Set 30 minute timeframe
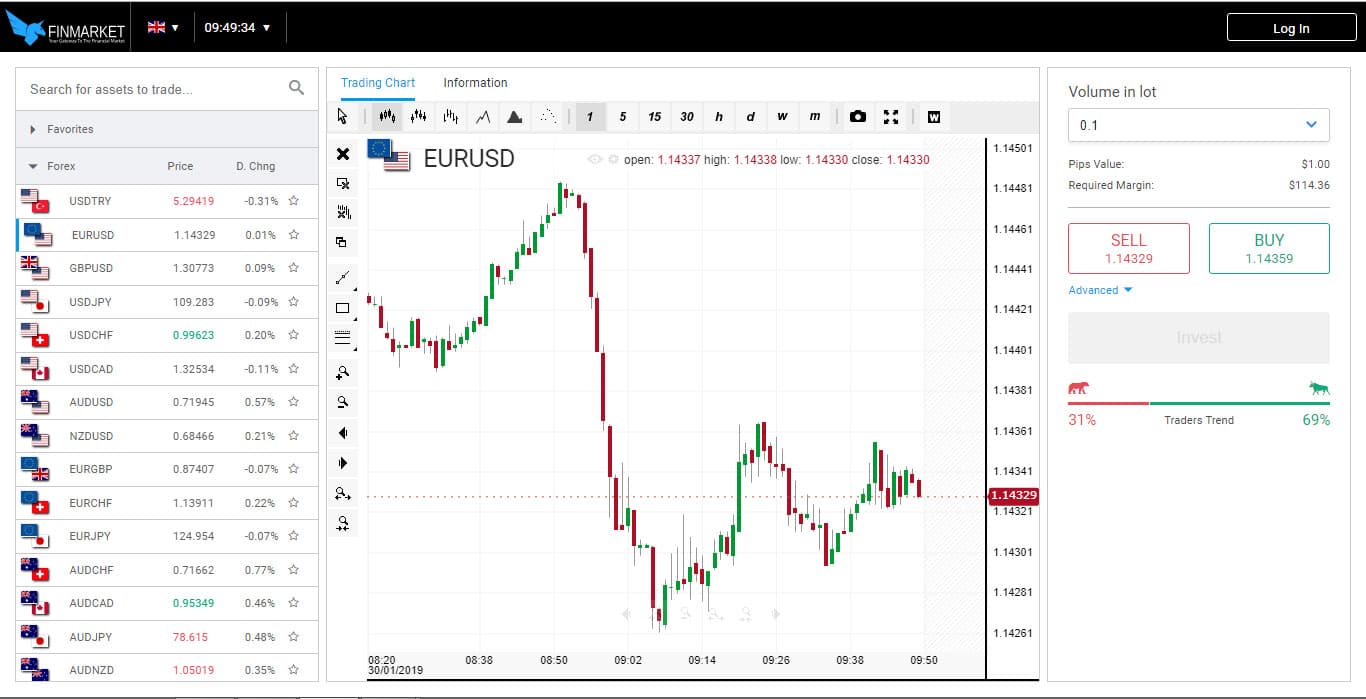This screenshot has height=699, width=1366. tap(687, 117)
